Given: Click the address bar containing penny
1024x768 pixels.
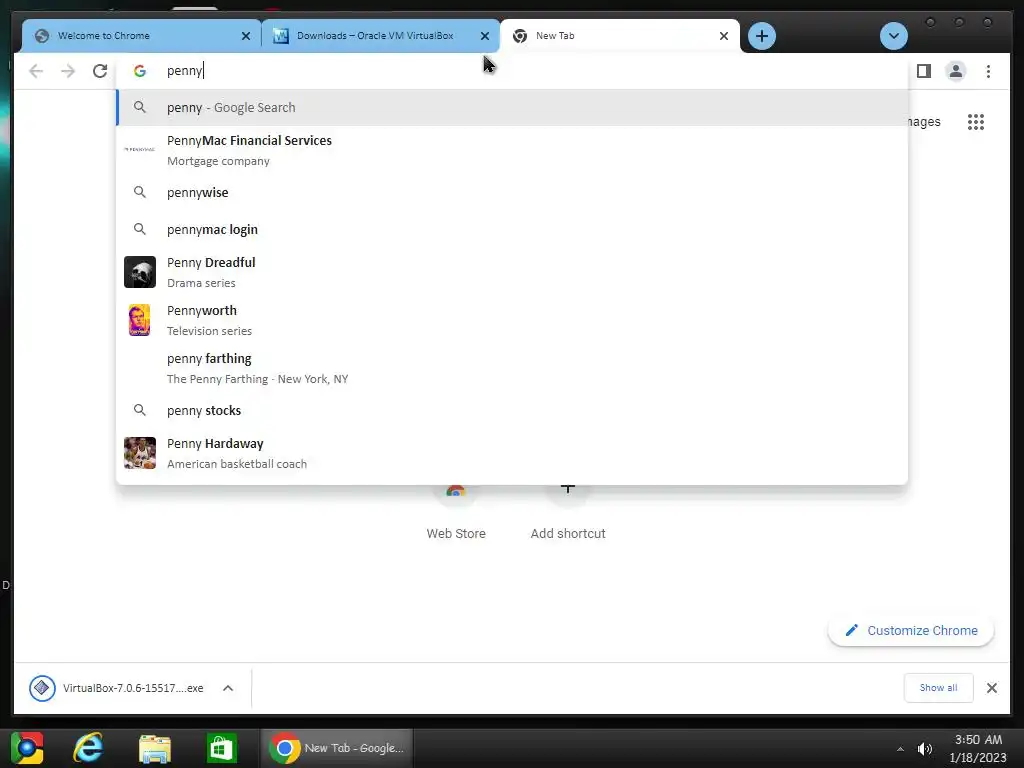Looking at the screenshot, I should click(512, 71).
